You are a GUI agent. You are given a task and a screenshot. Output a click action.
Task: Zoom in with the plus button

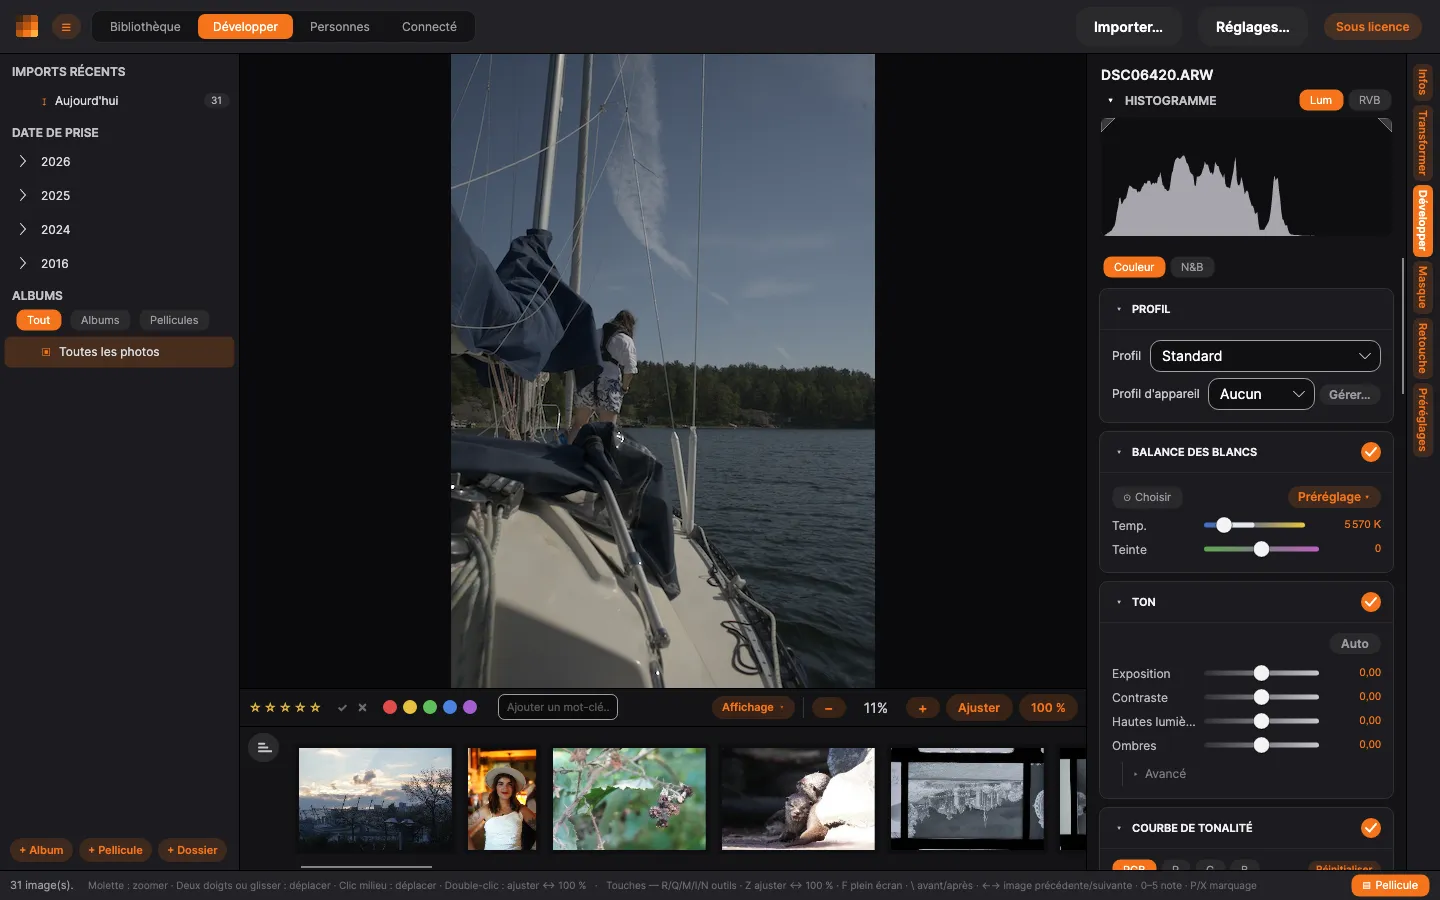[922, 708]
